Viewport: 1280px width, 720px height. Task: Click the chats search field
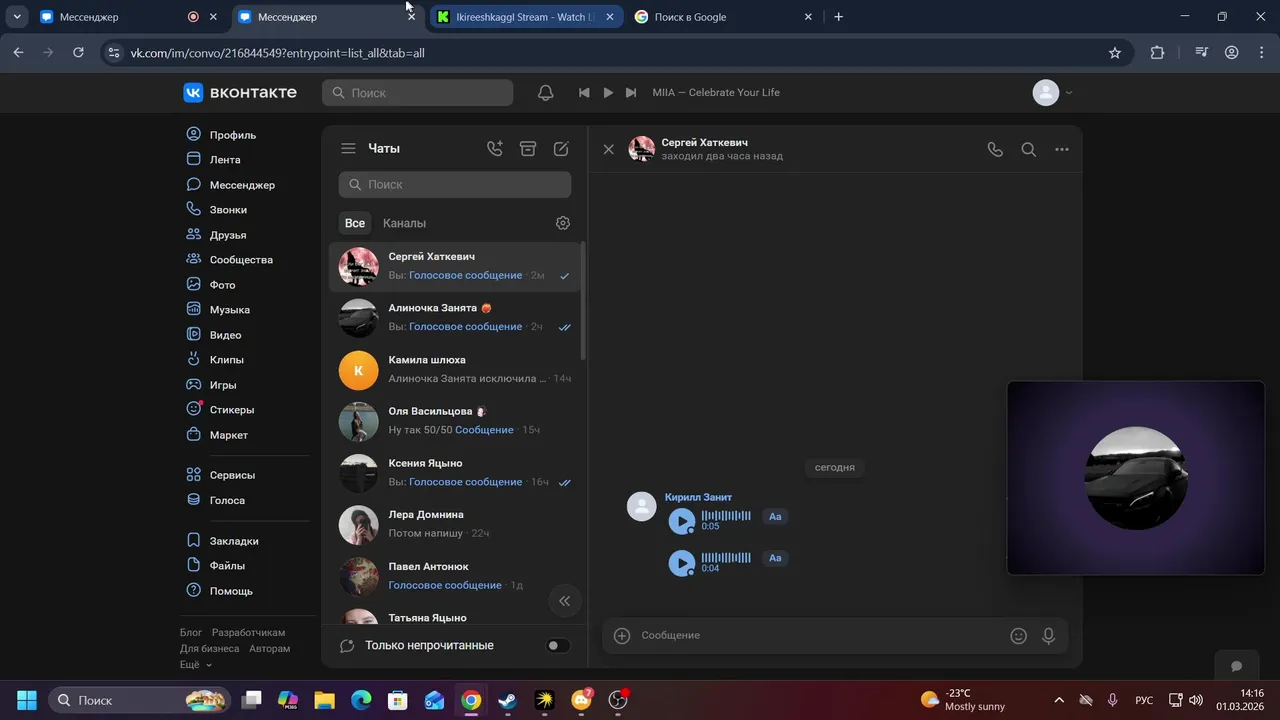[x=455, y=184]
